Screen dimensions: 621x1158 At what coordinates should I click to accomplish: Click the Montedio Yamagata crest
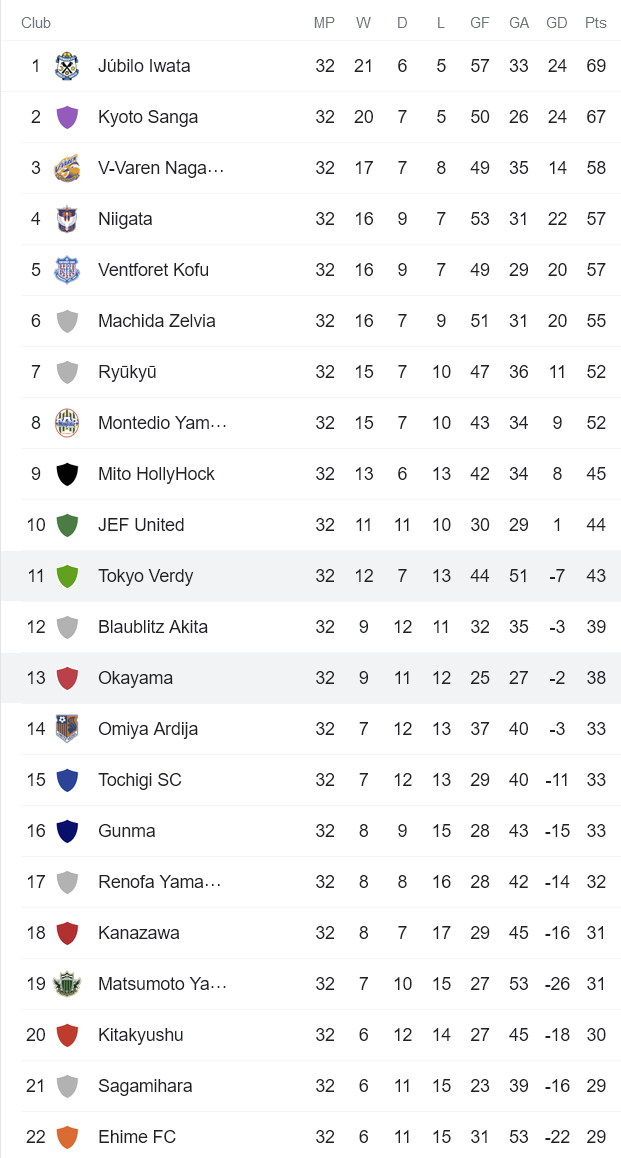(66, 423)
